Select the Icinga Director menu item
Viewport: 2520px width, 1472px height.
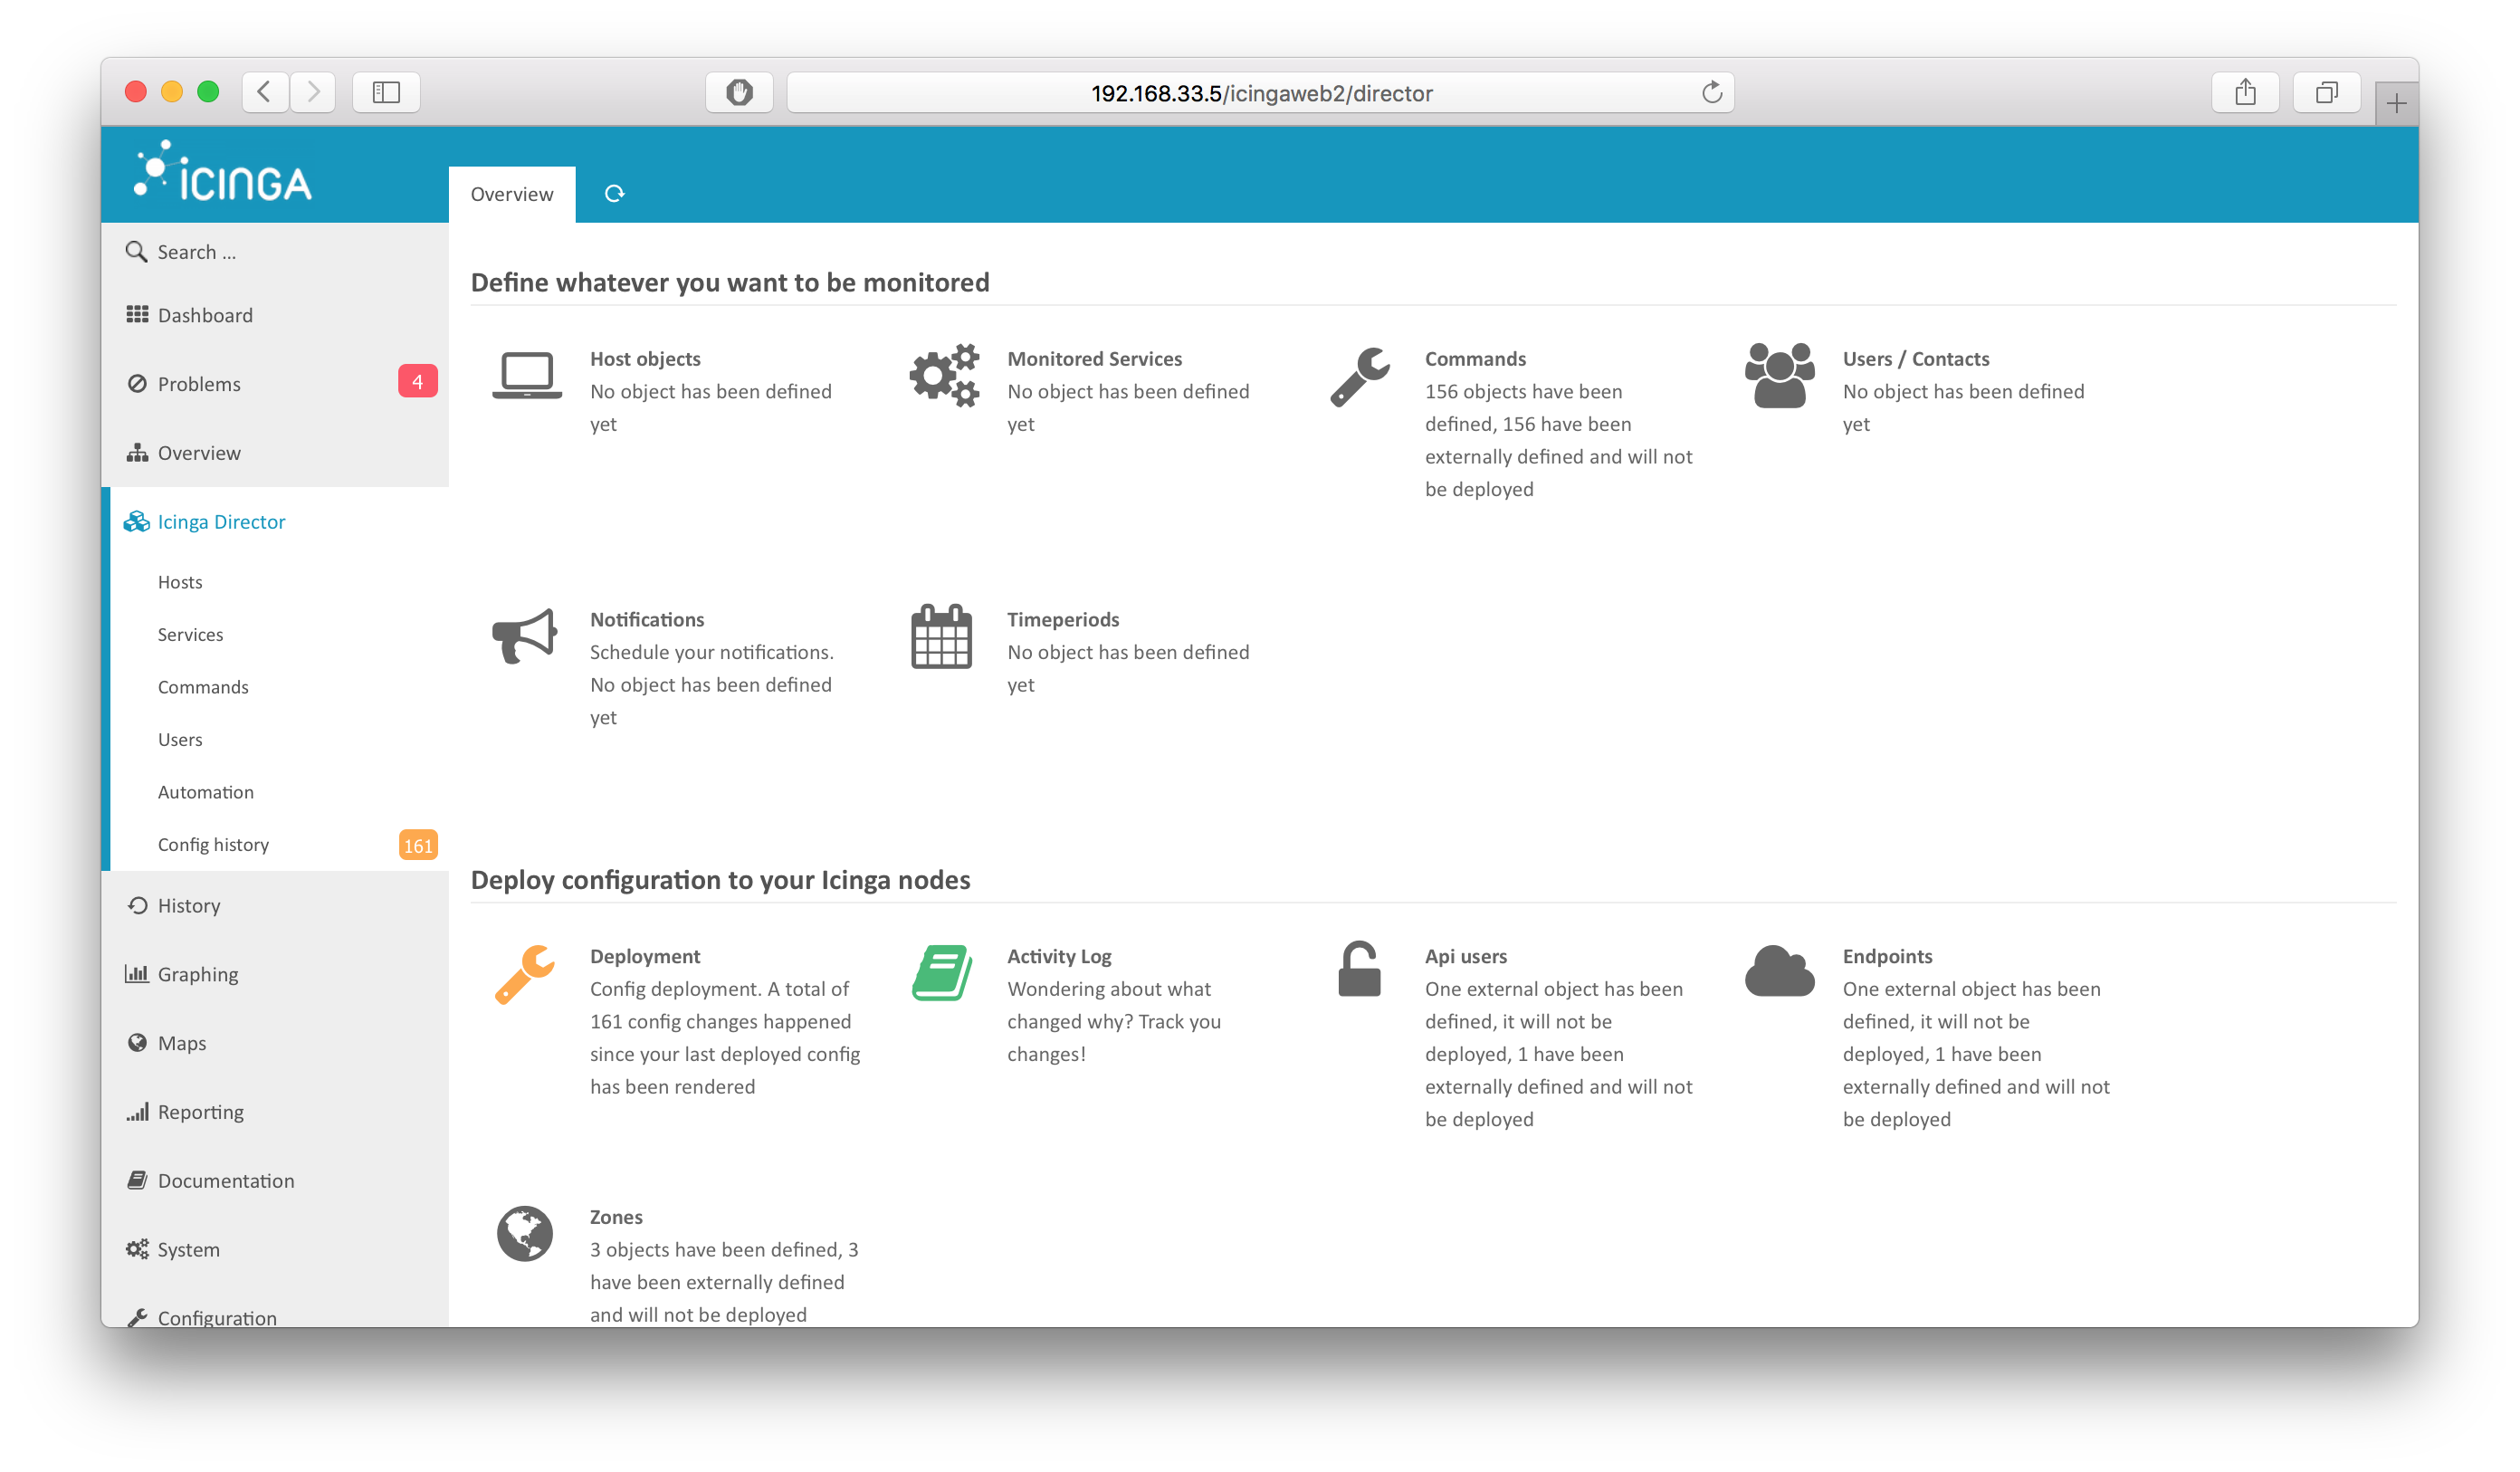coord(221,521)
